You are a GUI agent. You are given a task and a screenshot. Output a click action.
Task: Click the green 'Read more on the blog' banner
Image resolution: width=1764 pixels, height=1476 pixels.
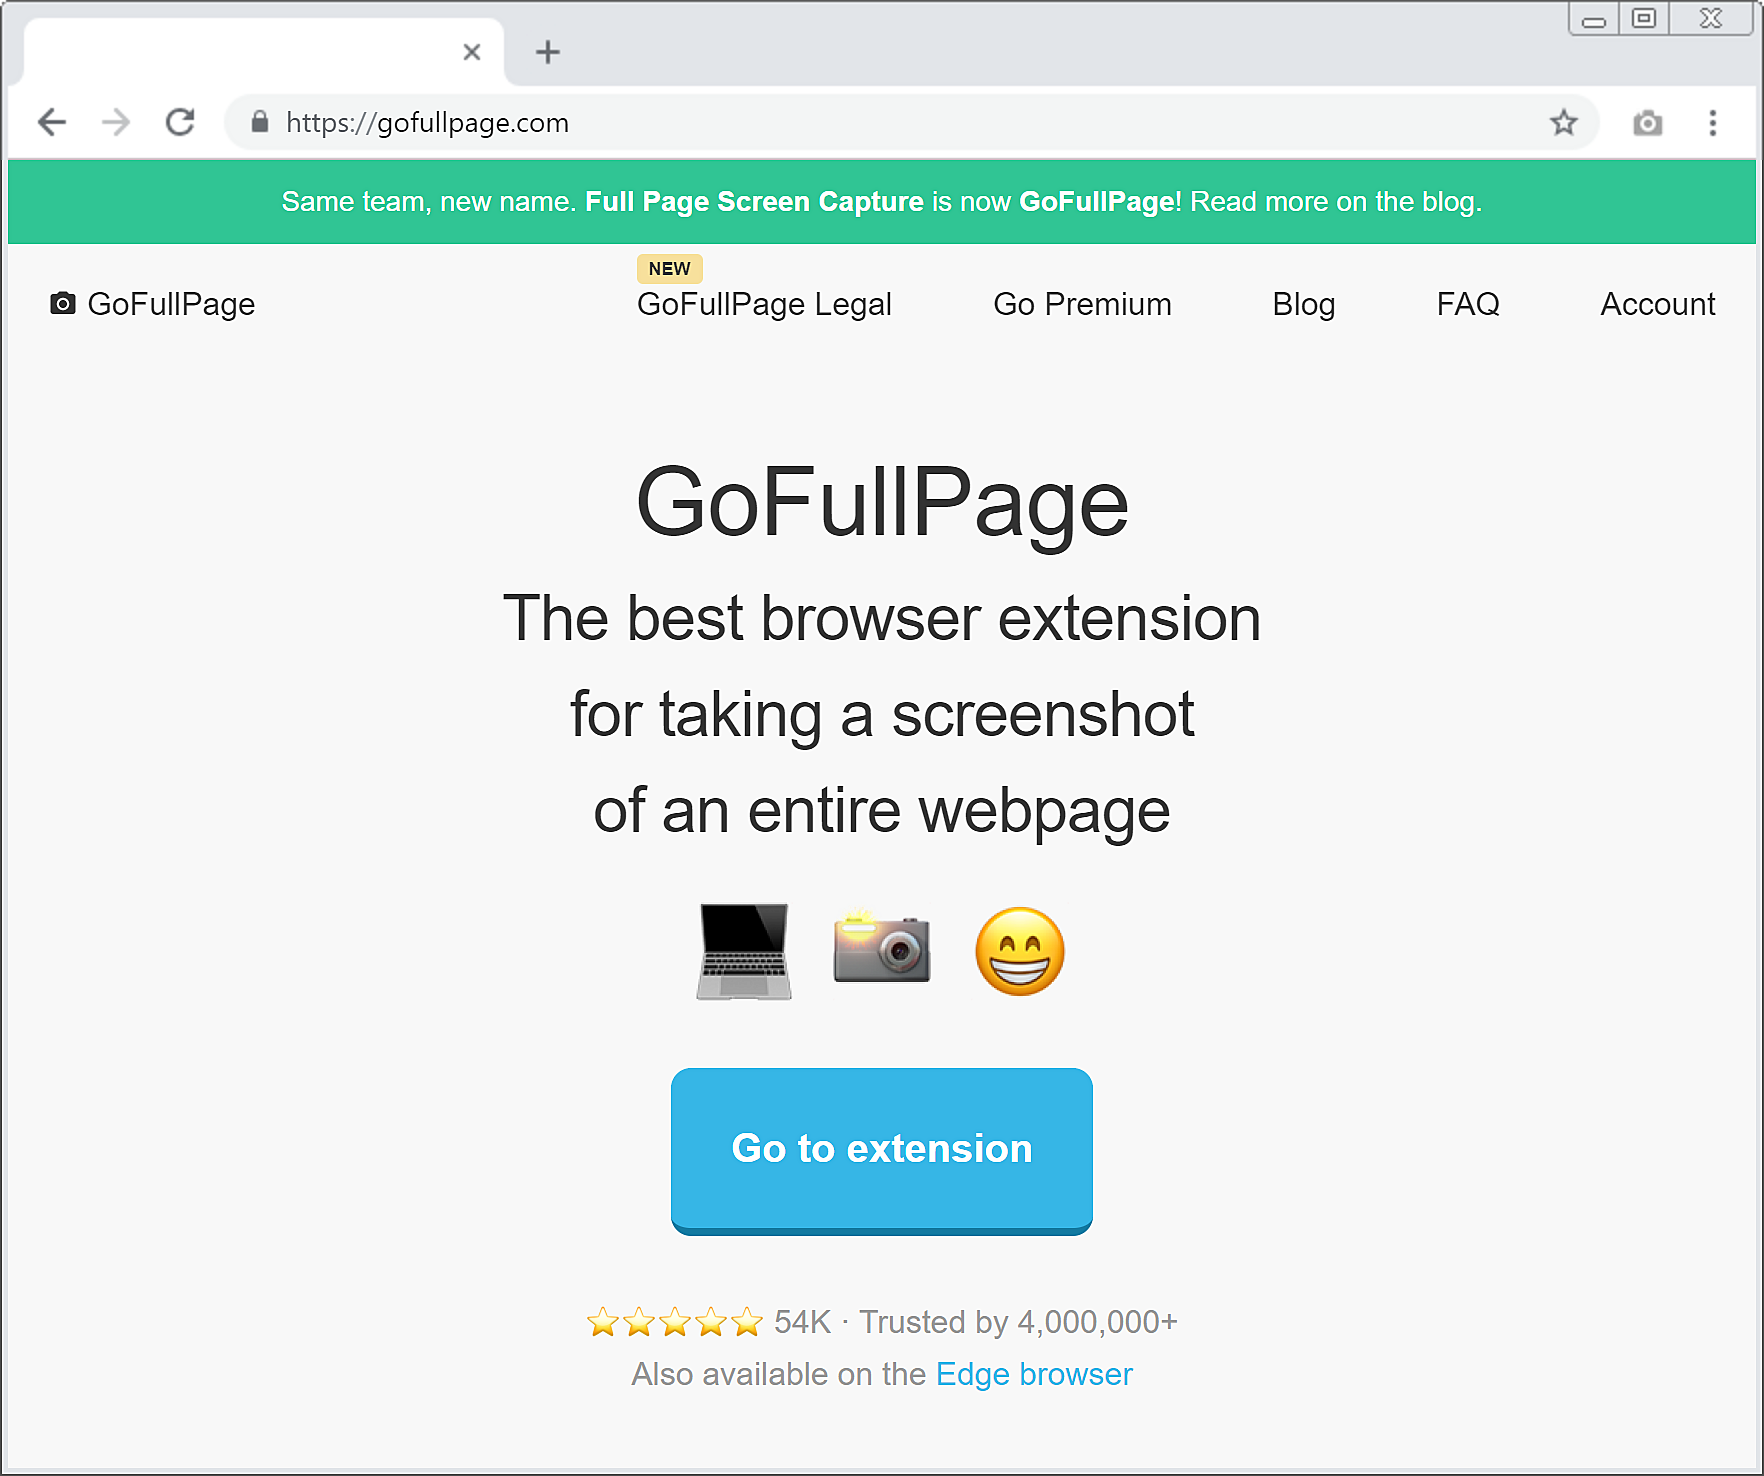[882, 201]
